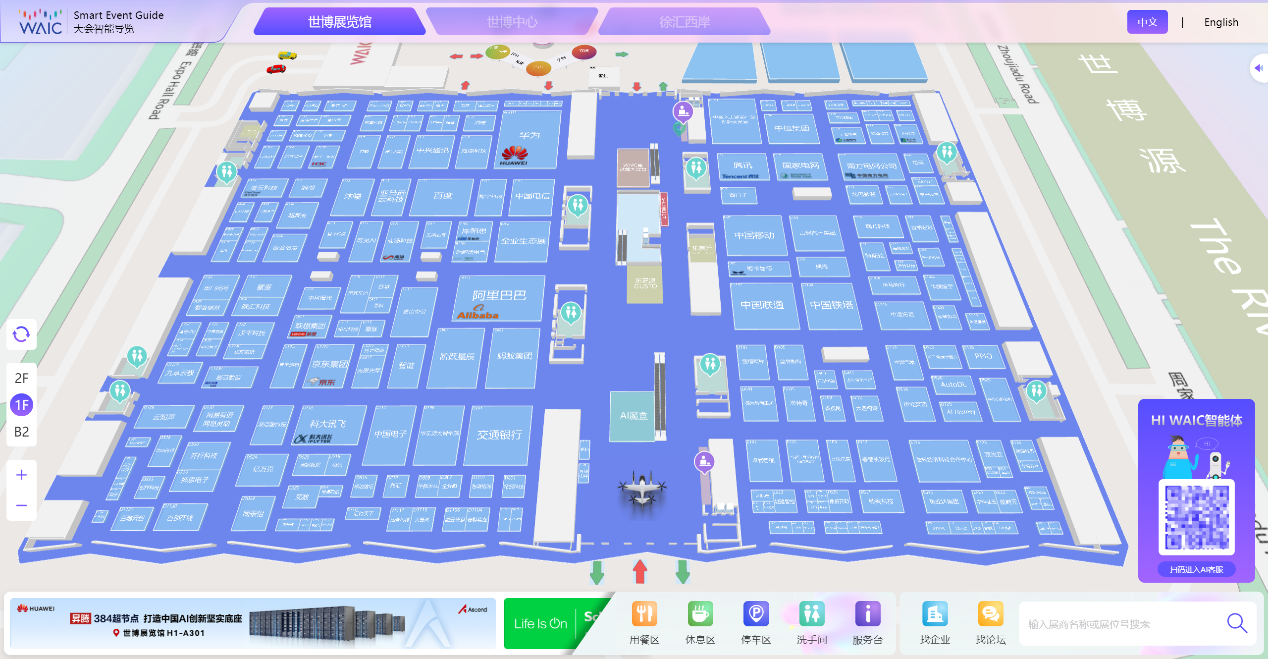The height and width of the screenshot is (659, 1268).
Task: Switch language to English
Action: 1221,22
